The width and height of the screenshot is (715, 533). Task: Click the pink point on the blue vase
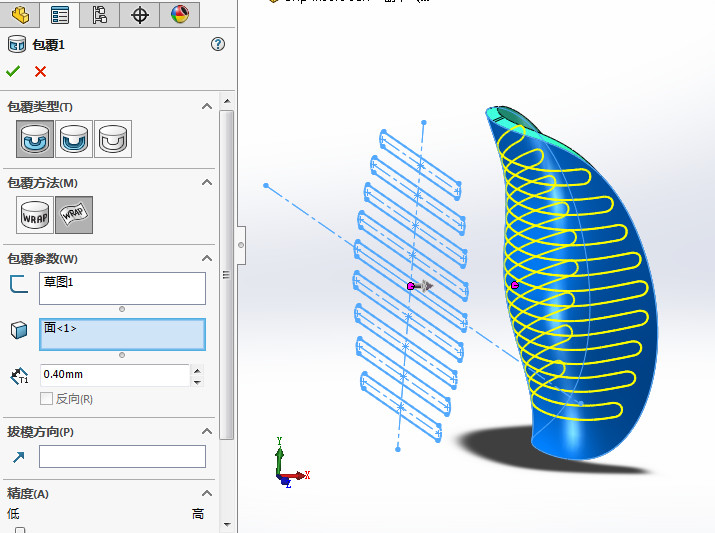point(515,285)
